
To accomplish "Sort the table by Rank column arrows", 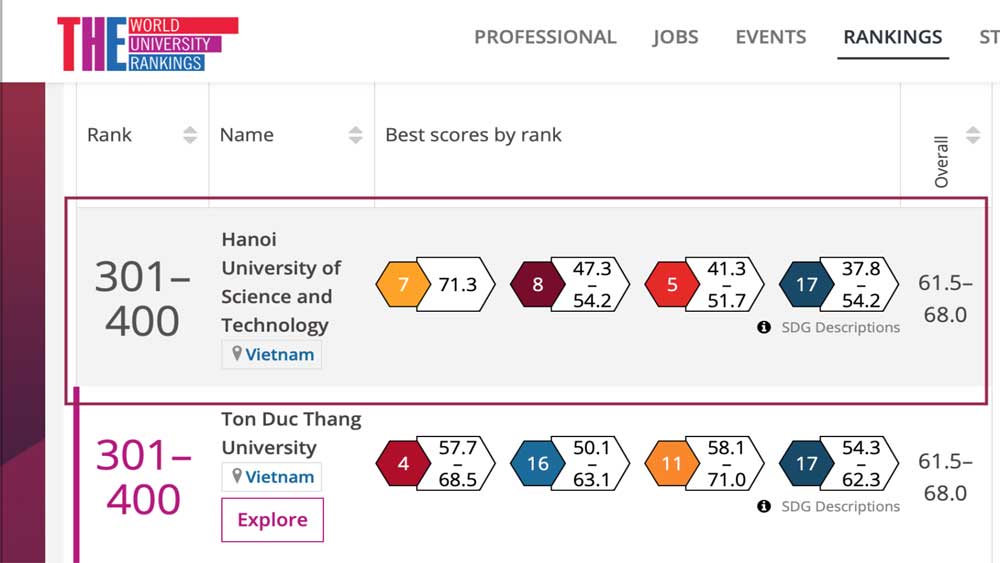I will [x=189, y=135].
